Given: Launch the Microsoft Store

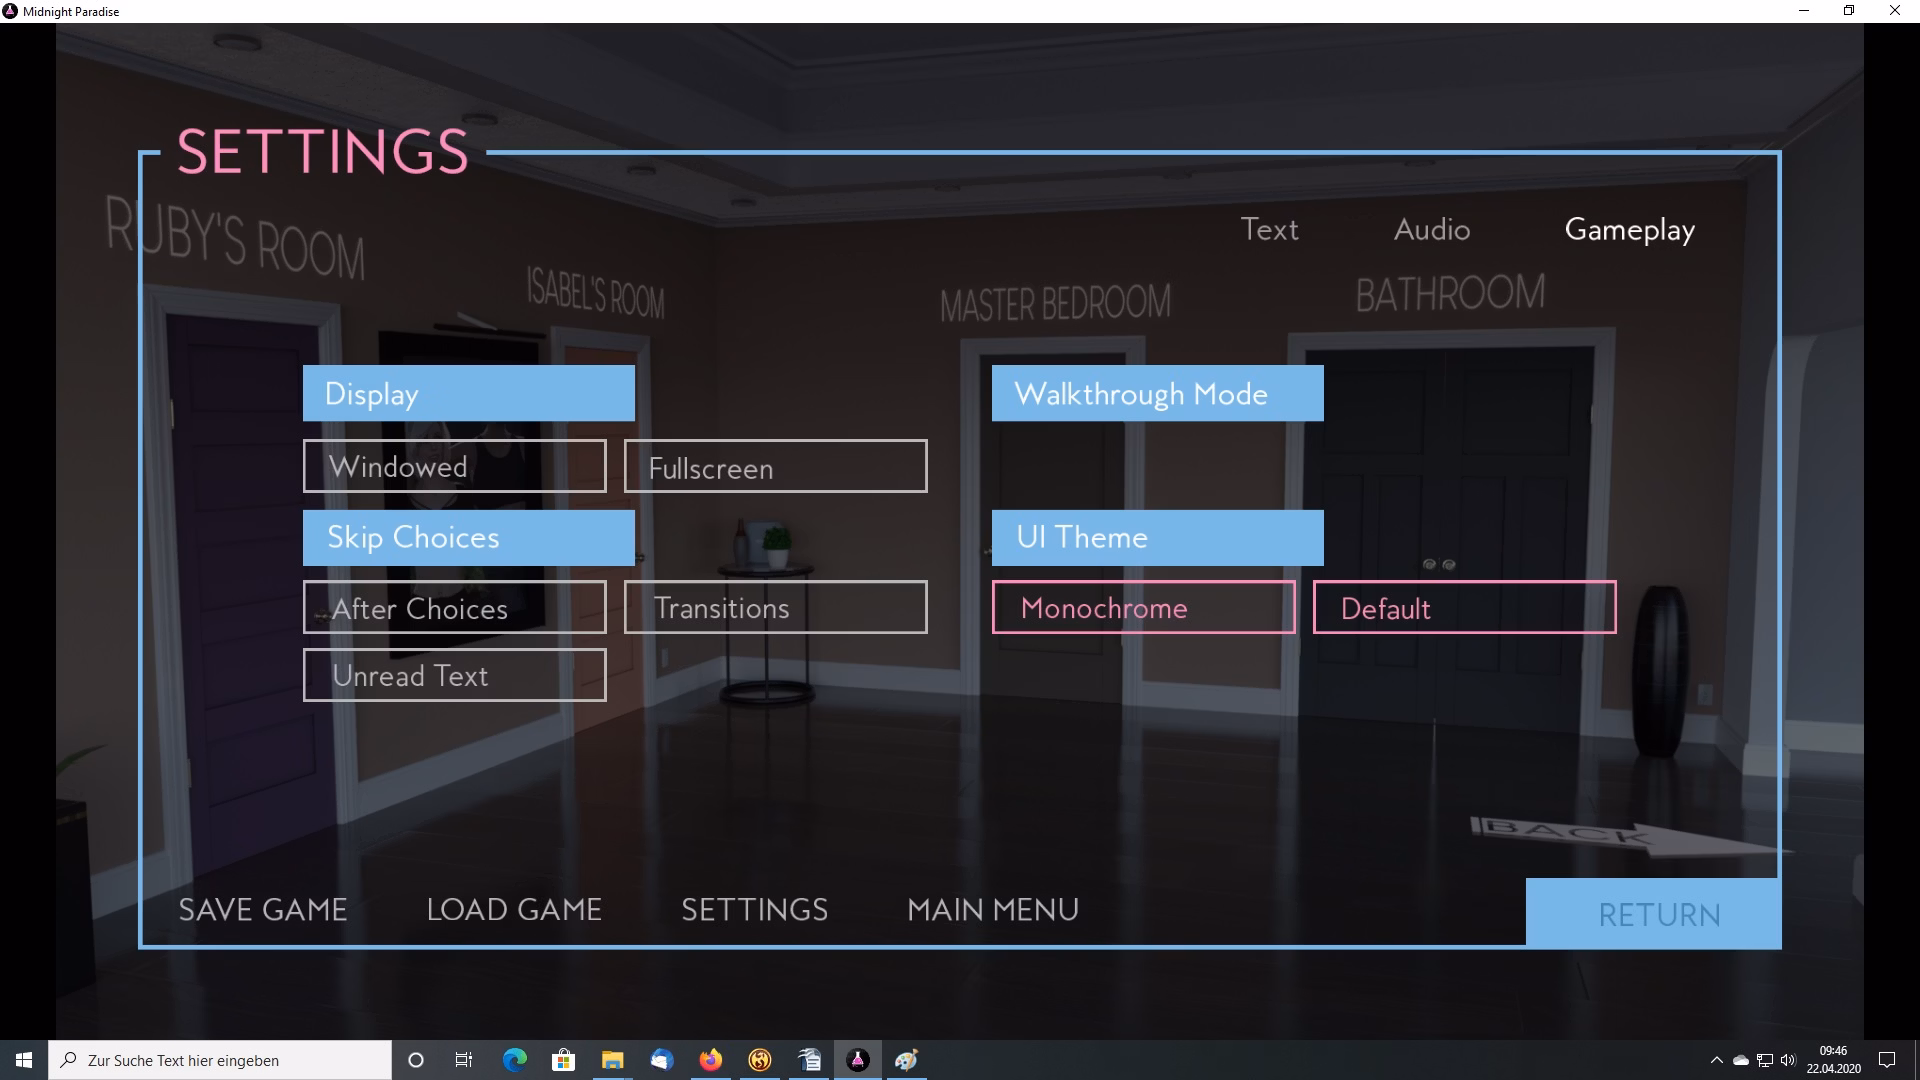Looking at the screenshot, I should click(x=563, y=1060).
